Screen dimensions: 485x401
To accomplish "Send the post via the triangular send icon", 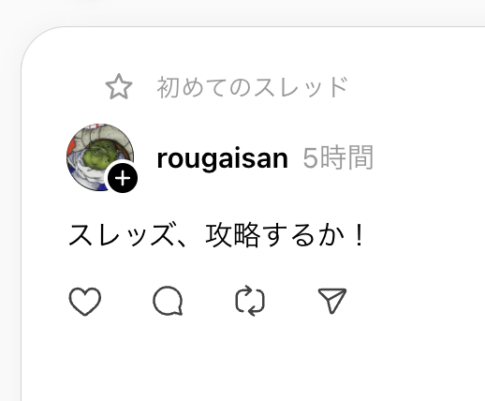I will [x=332, y=300].
